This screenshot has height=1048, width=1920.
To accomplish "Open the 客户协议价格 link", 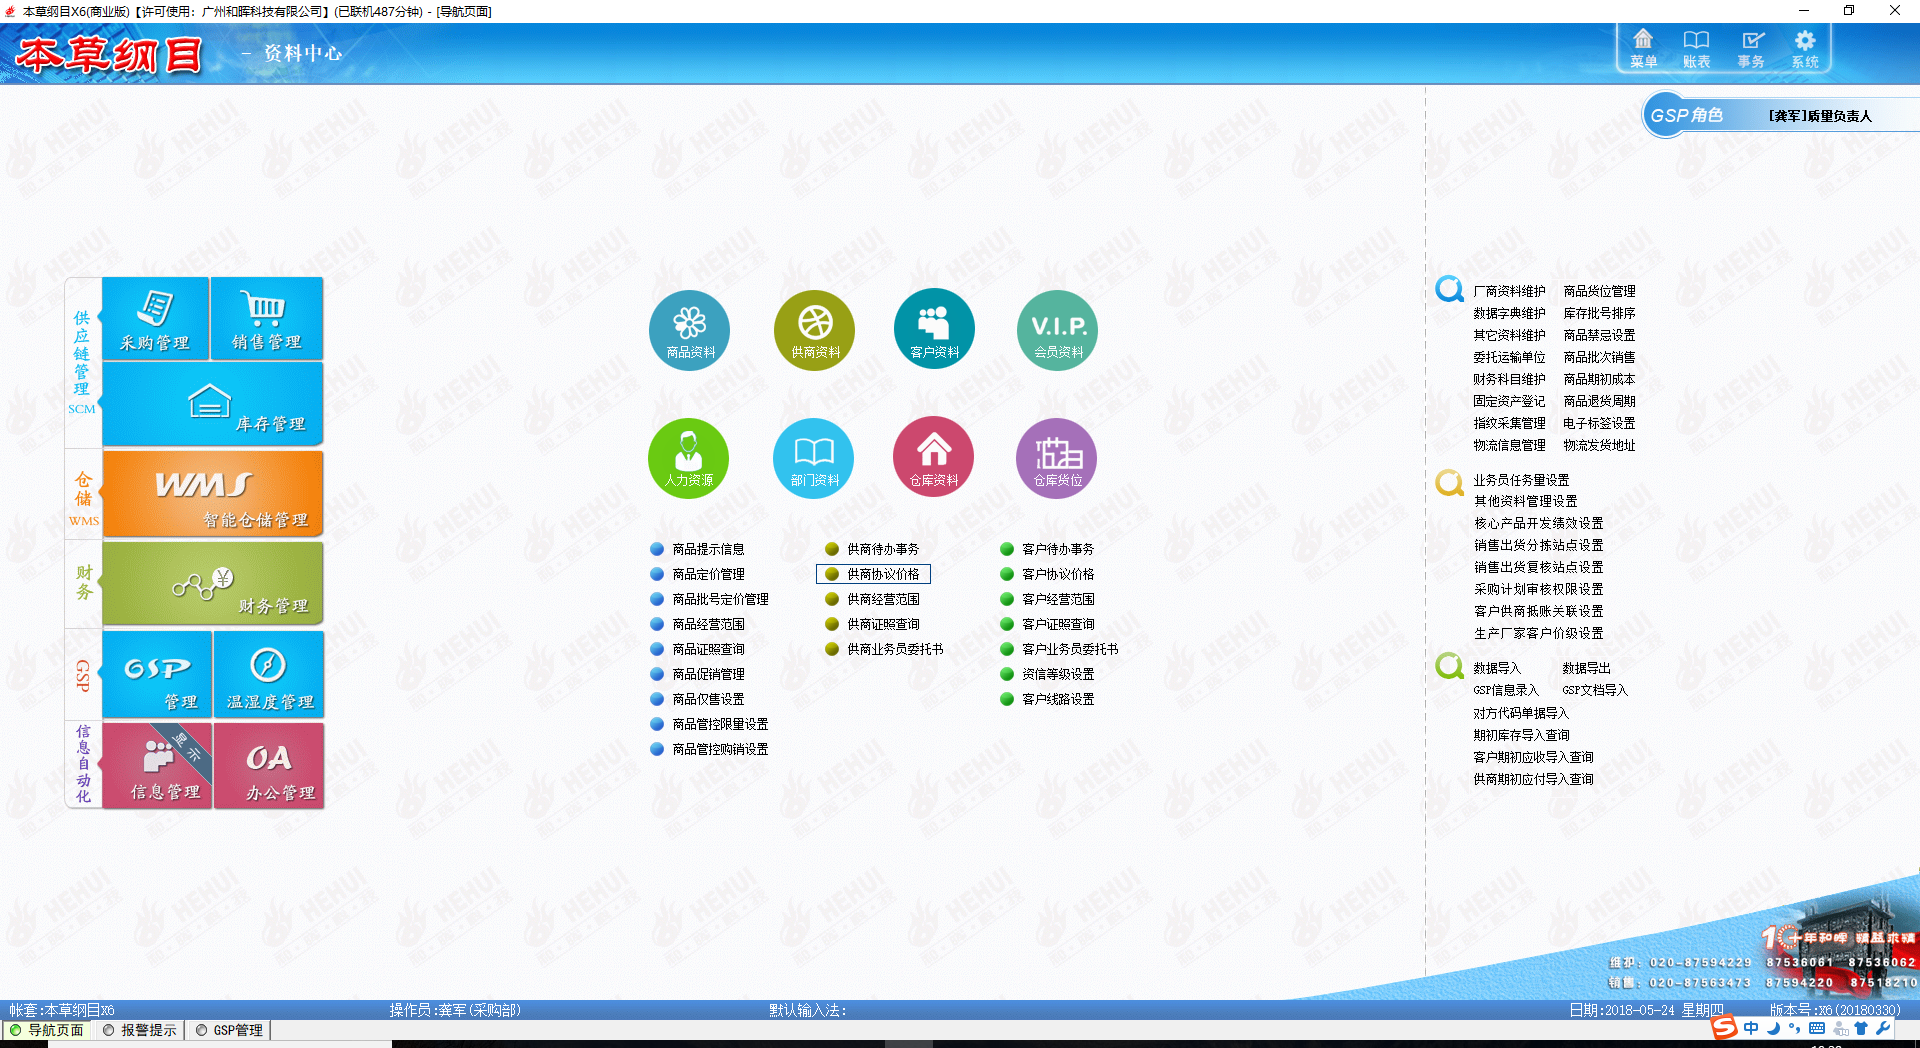I will (1058, 574).
